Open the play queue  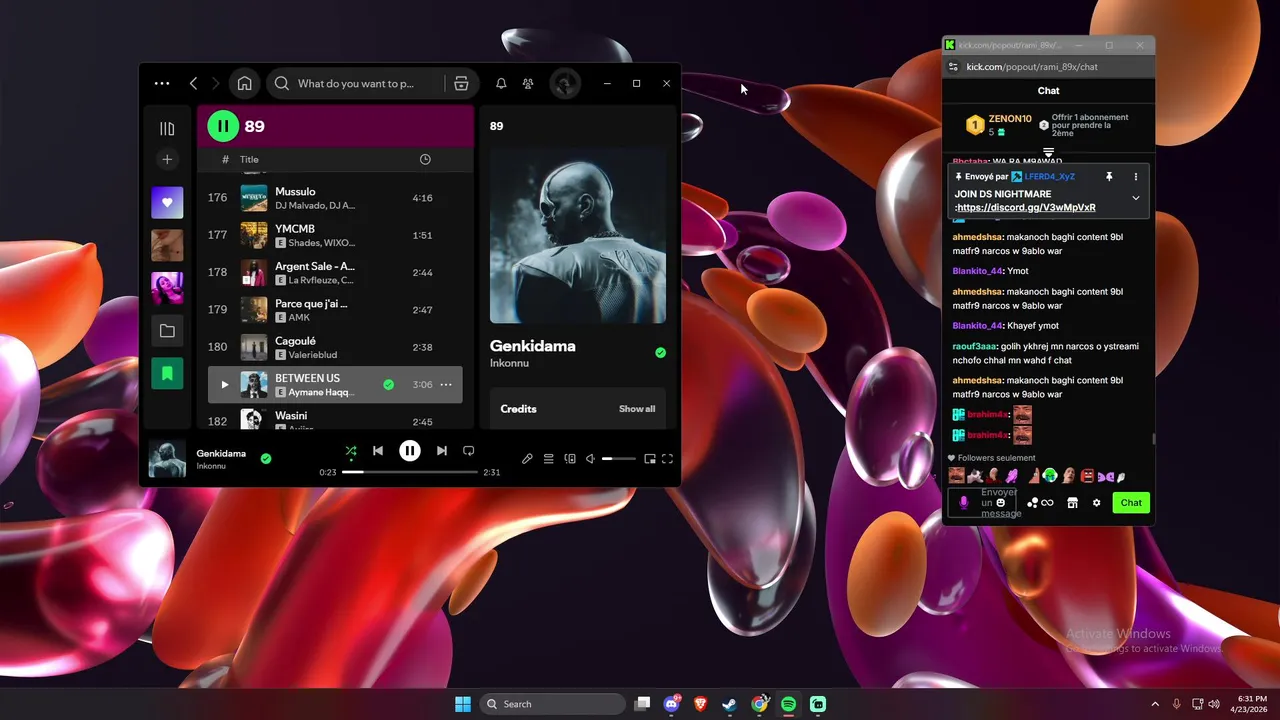(549, 459)
